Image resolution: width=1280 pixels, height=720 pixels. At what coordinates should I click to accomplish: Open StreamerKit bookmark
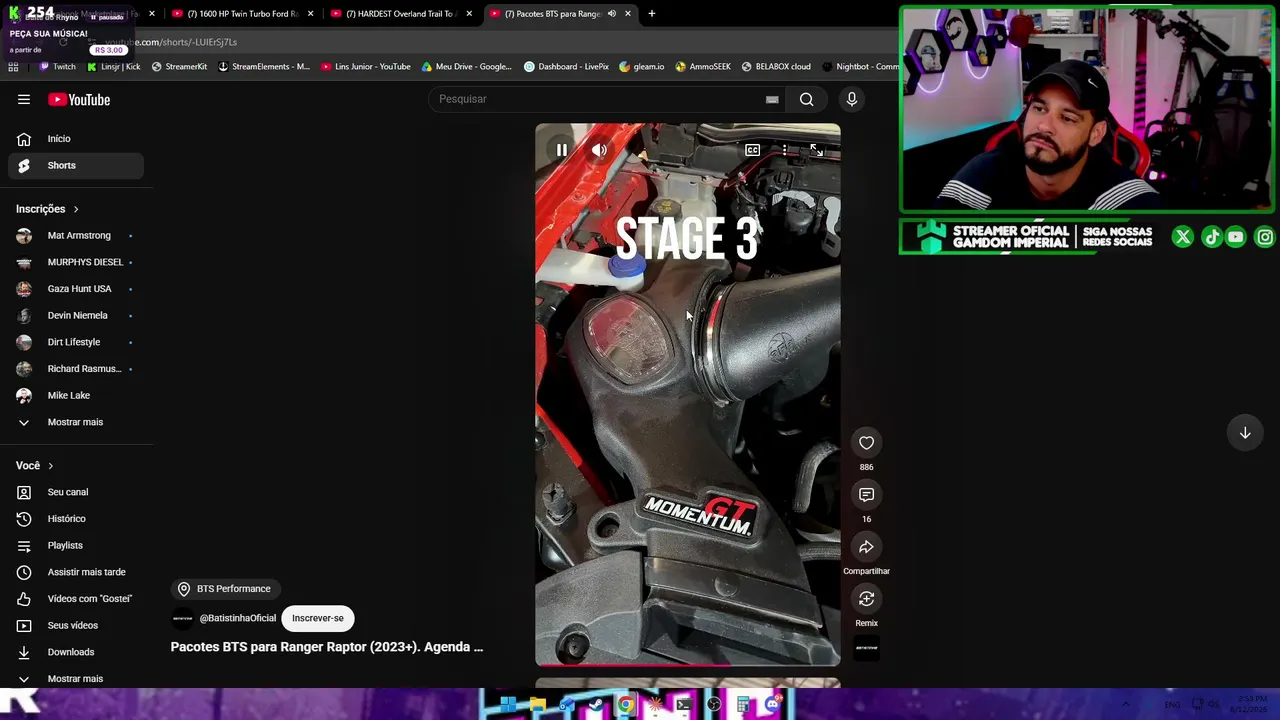click(x=179, y=67)
